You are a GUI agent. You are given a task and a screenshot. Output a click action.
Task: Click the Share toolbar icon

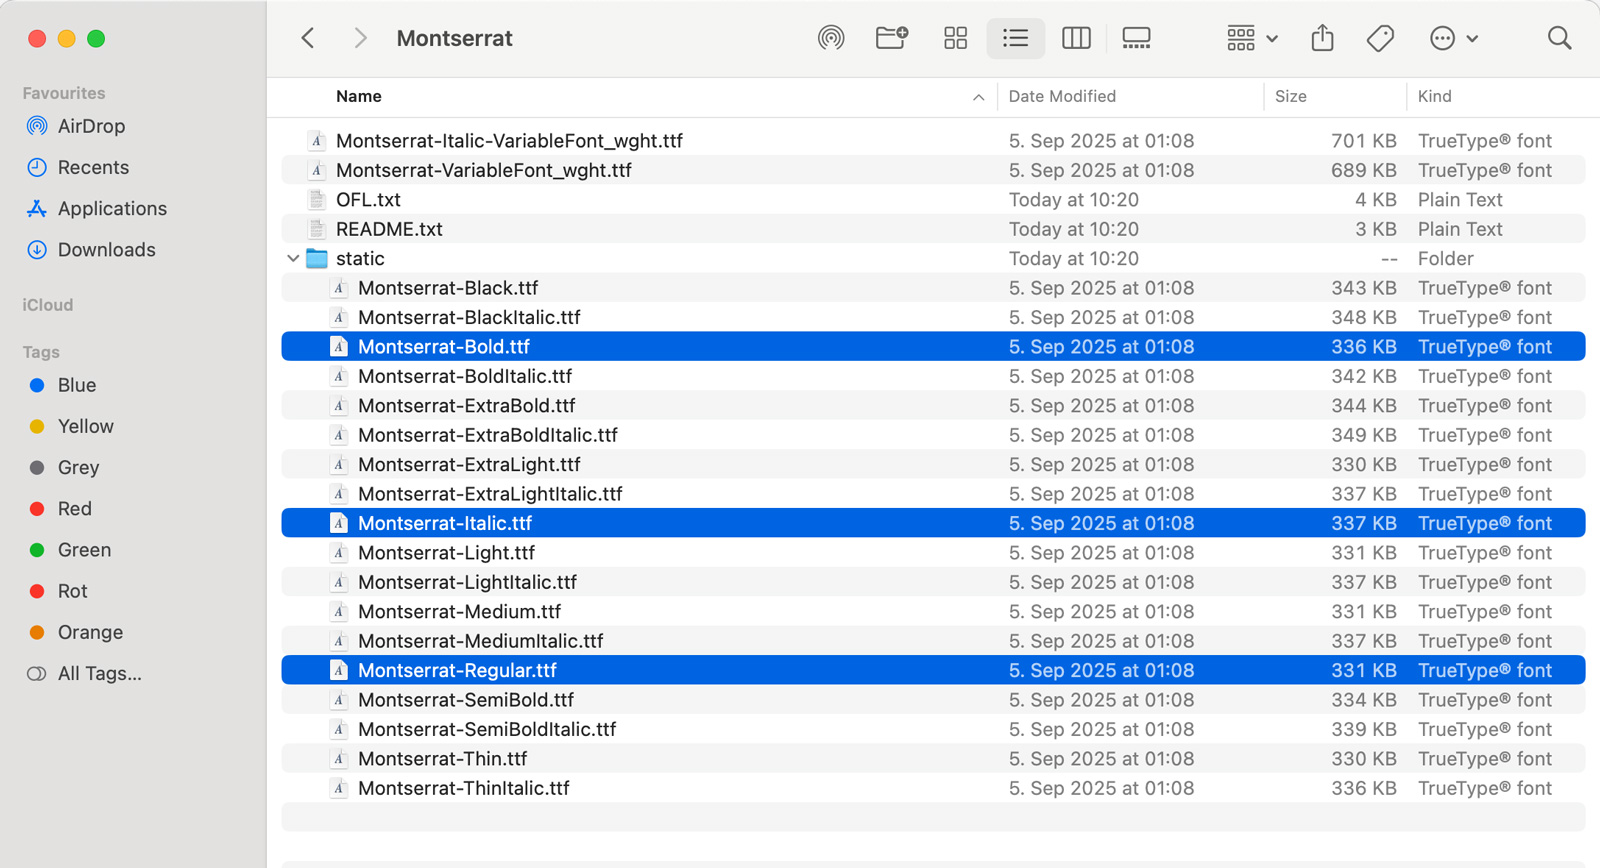coord(1322,38)
